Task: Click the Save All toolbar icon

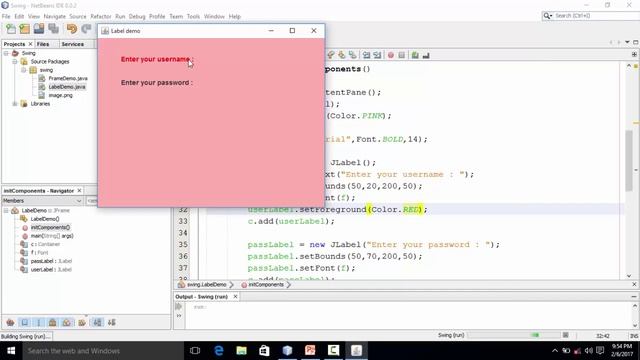Action: [53, 29]
